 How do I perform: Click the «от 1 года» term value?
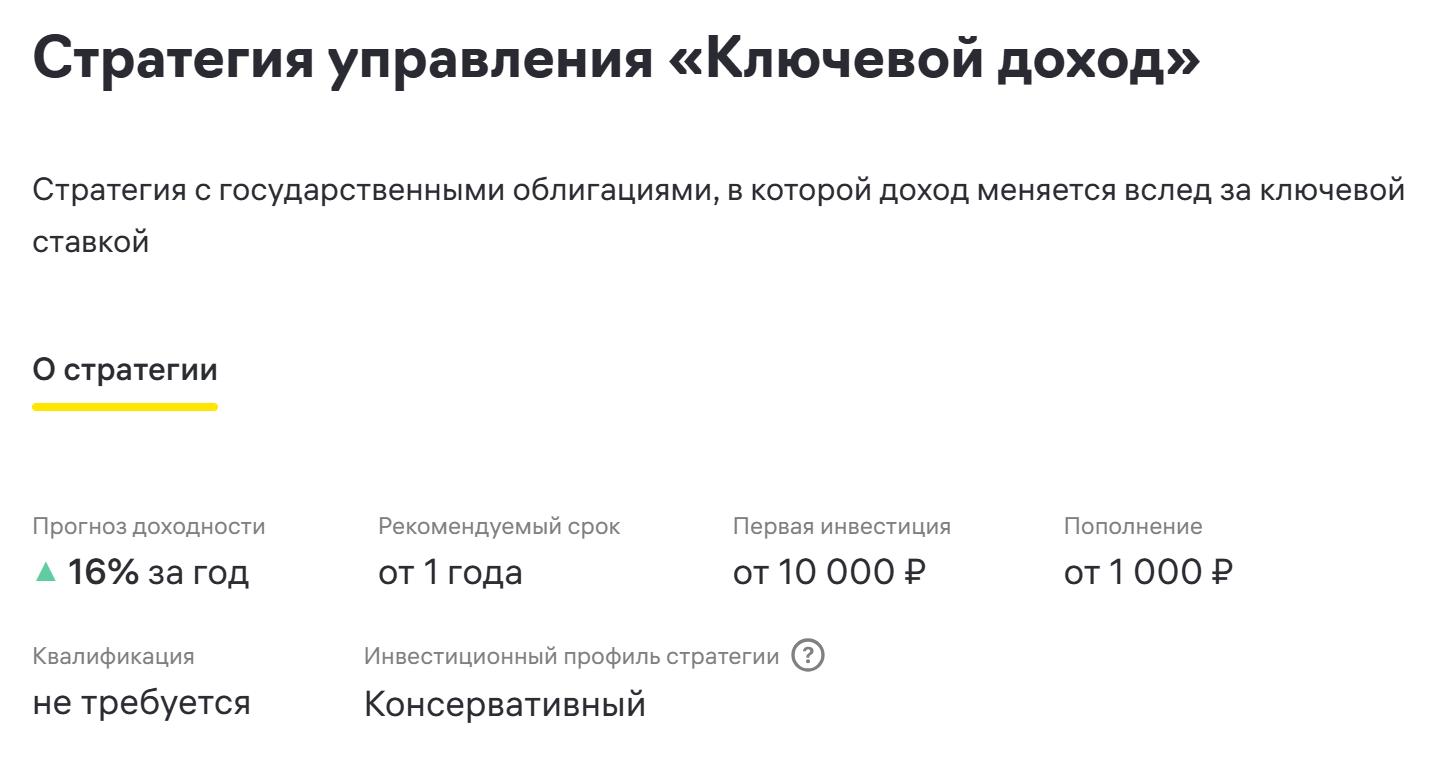coord(450,572)
